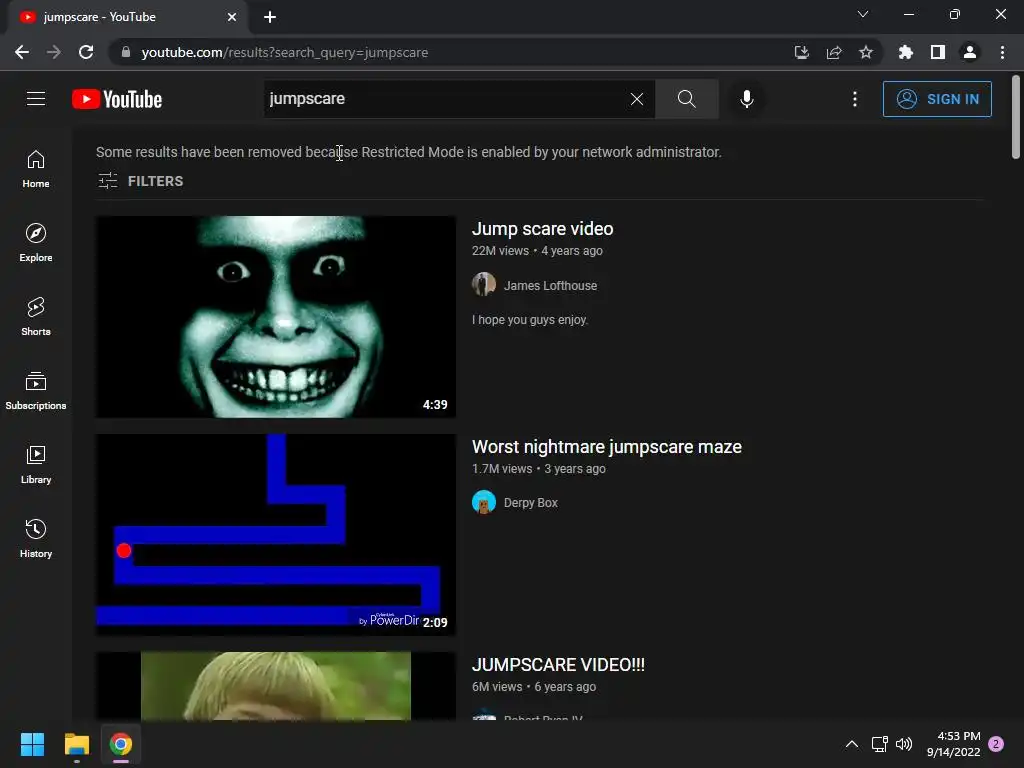This screenshot has height=768, width=1024.
Task: Click 'I hope you guys enjoy.' description
Action: pyautogui.click(x=530, y=320)
